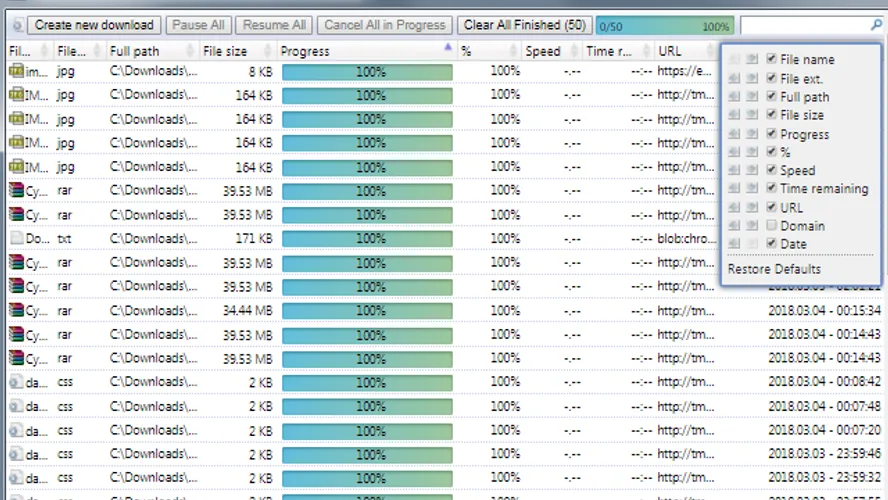Move the % column left
The image size is (888, 500).
pos(734,152)
